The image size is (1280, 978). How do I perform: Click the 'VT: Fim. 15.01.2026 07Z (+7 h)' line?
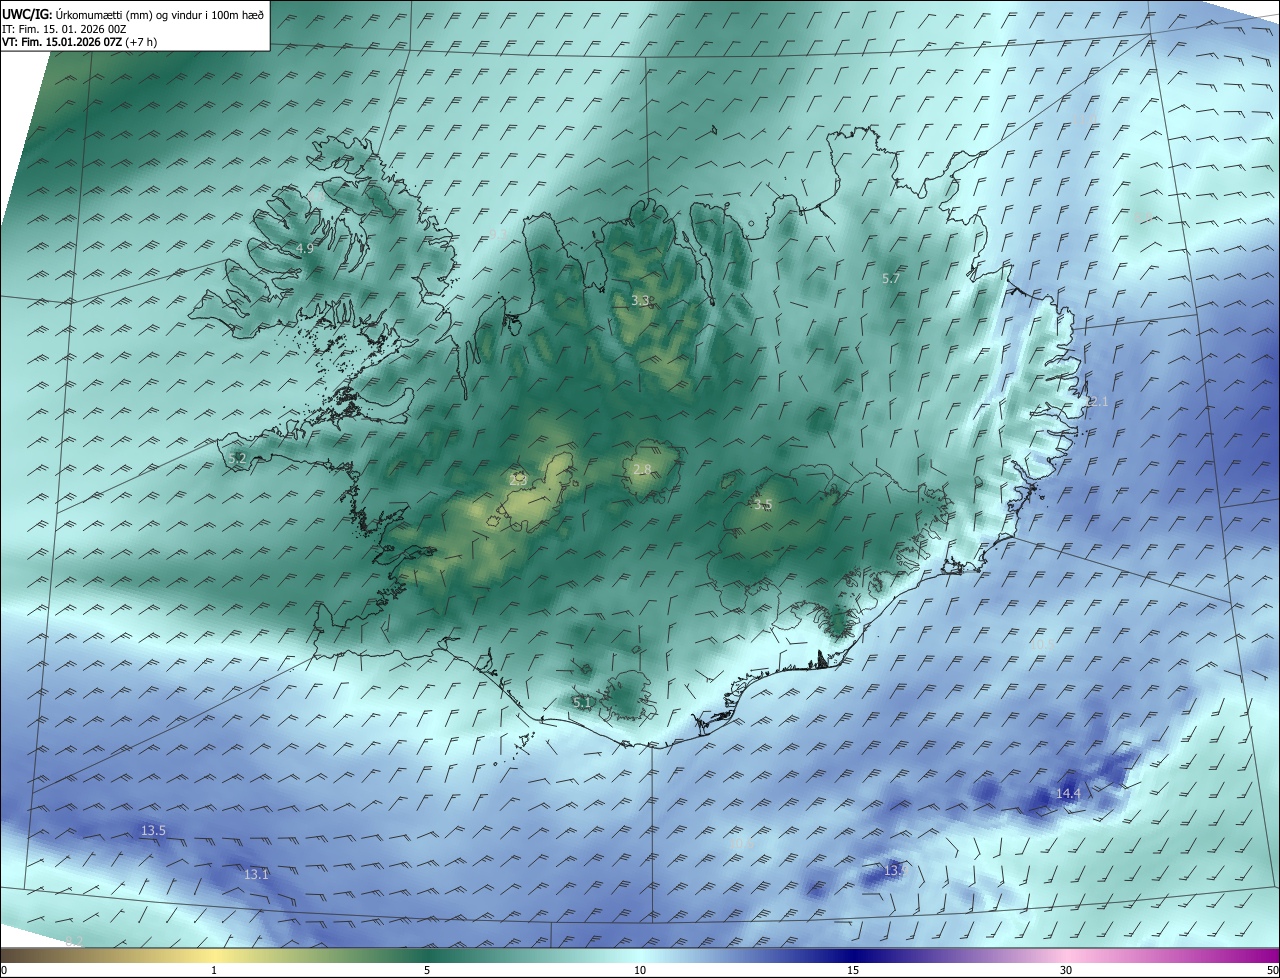coord(80,42)
